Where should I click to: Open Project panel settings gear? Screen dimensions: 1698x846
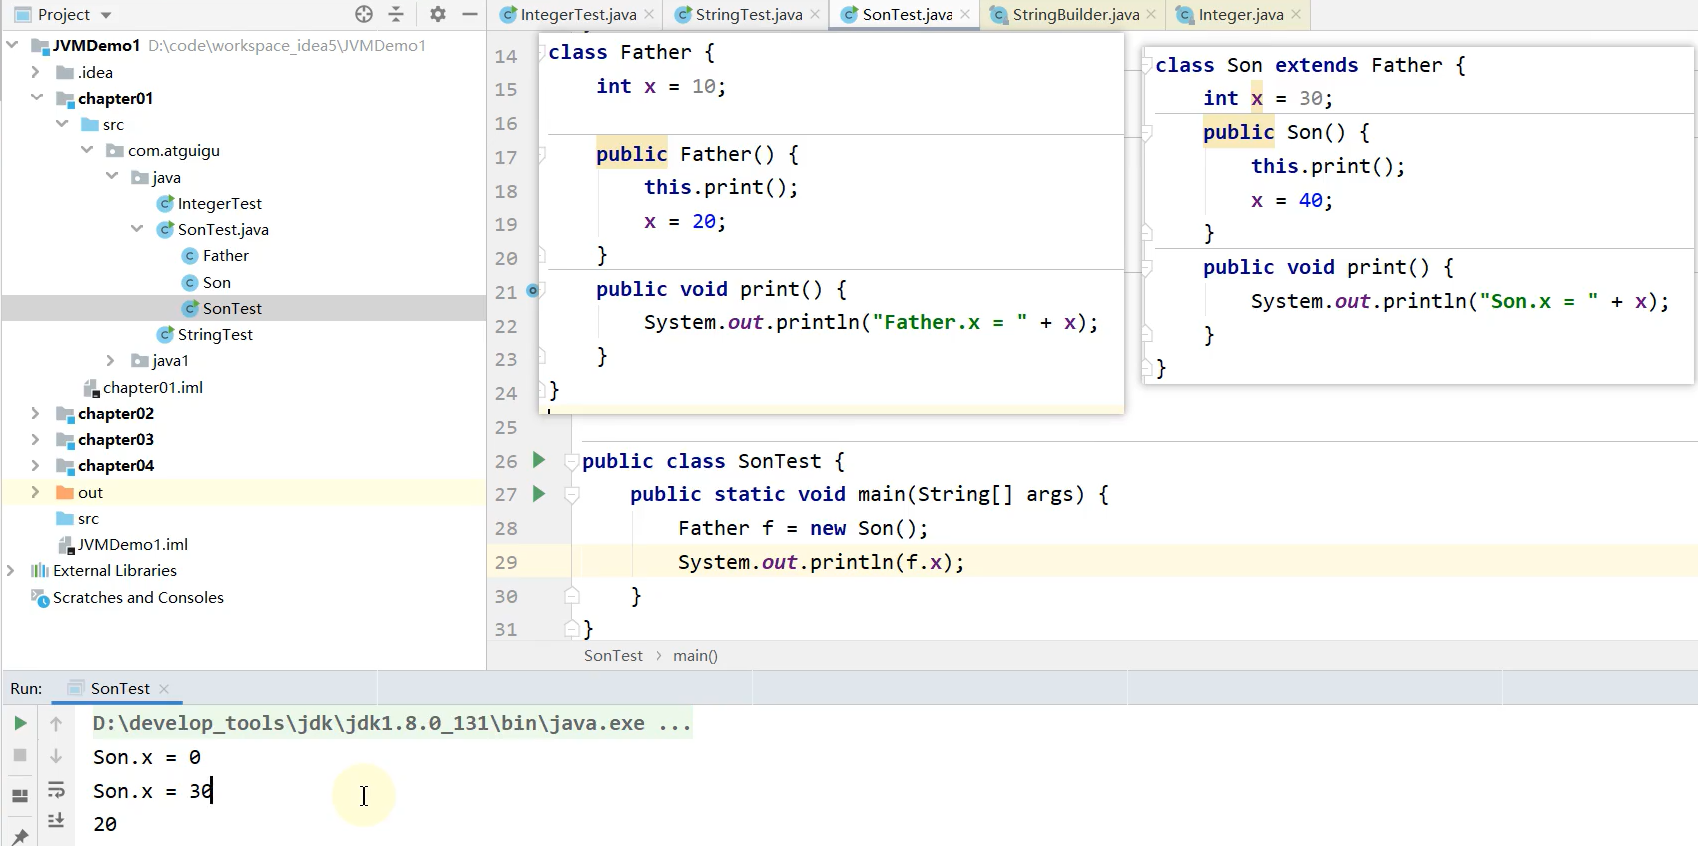438,14
